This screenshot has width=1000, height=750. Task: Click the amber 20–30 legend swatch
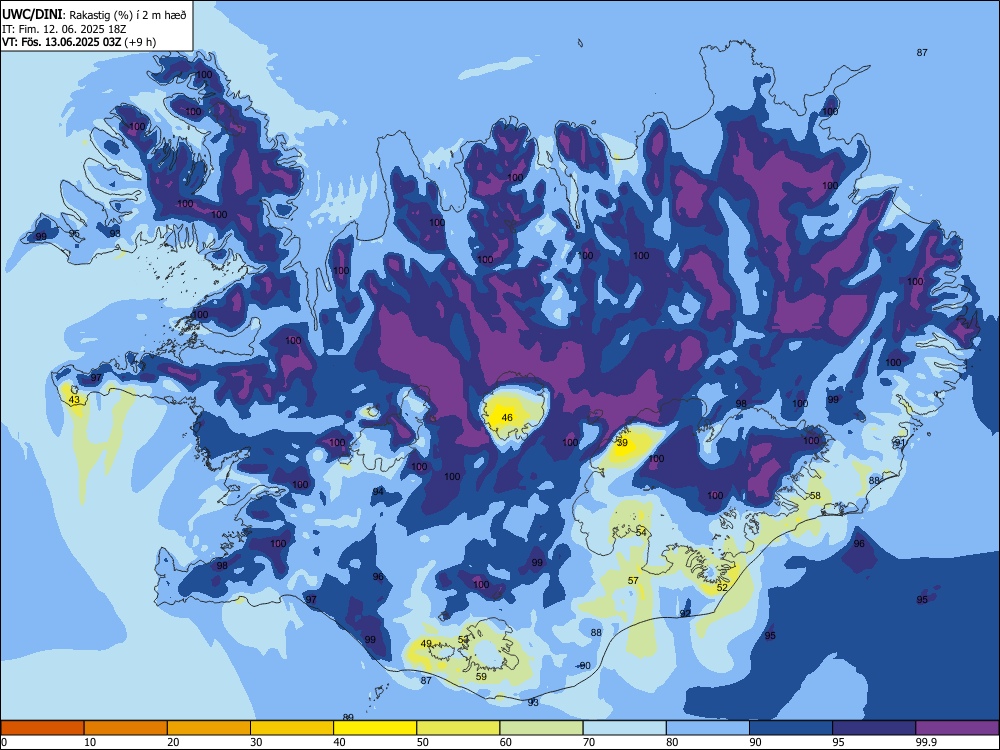point(209,728)
